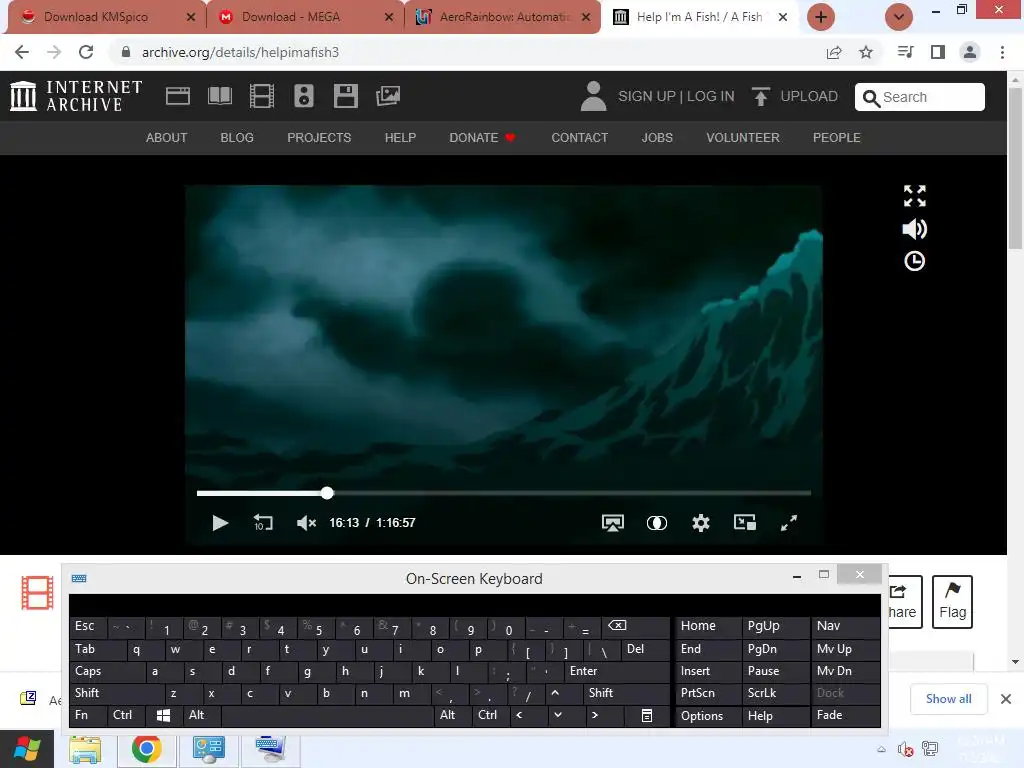This screenshot has height=768, width=1024.
Task: Click the Backspace key icon on On-Screen Keyboard
Action: [x=635, y=626]
